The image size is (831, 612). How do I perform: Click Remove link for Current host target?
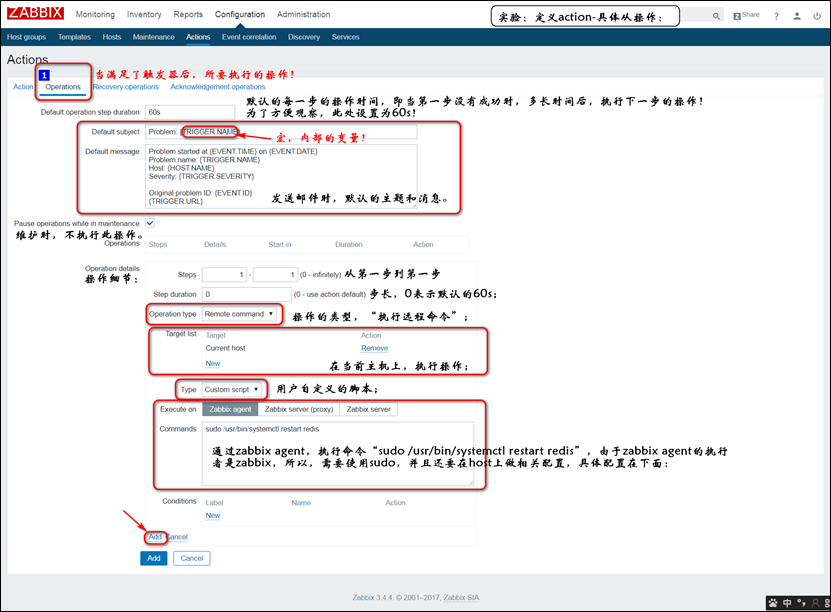(374, 348)
